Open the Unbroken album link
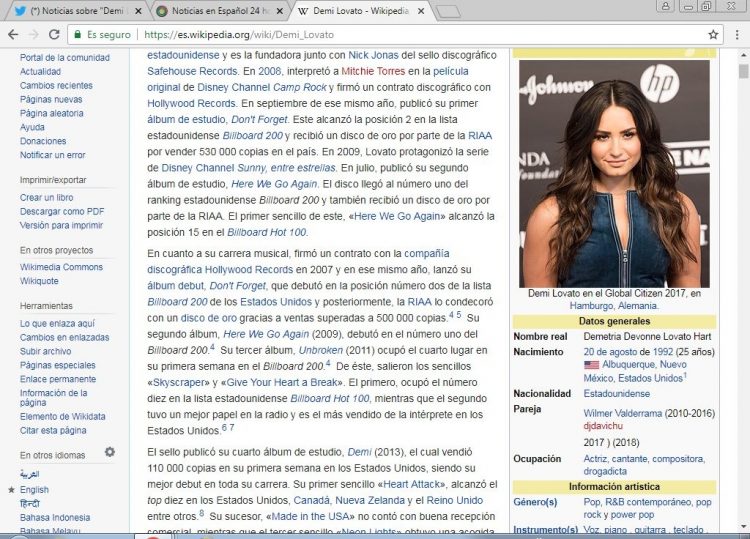The height and width of the screenshot is (539, 750). [320, 350]
